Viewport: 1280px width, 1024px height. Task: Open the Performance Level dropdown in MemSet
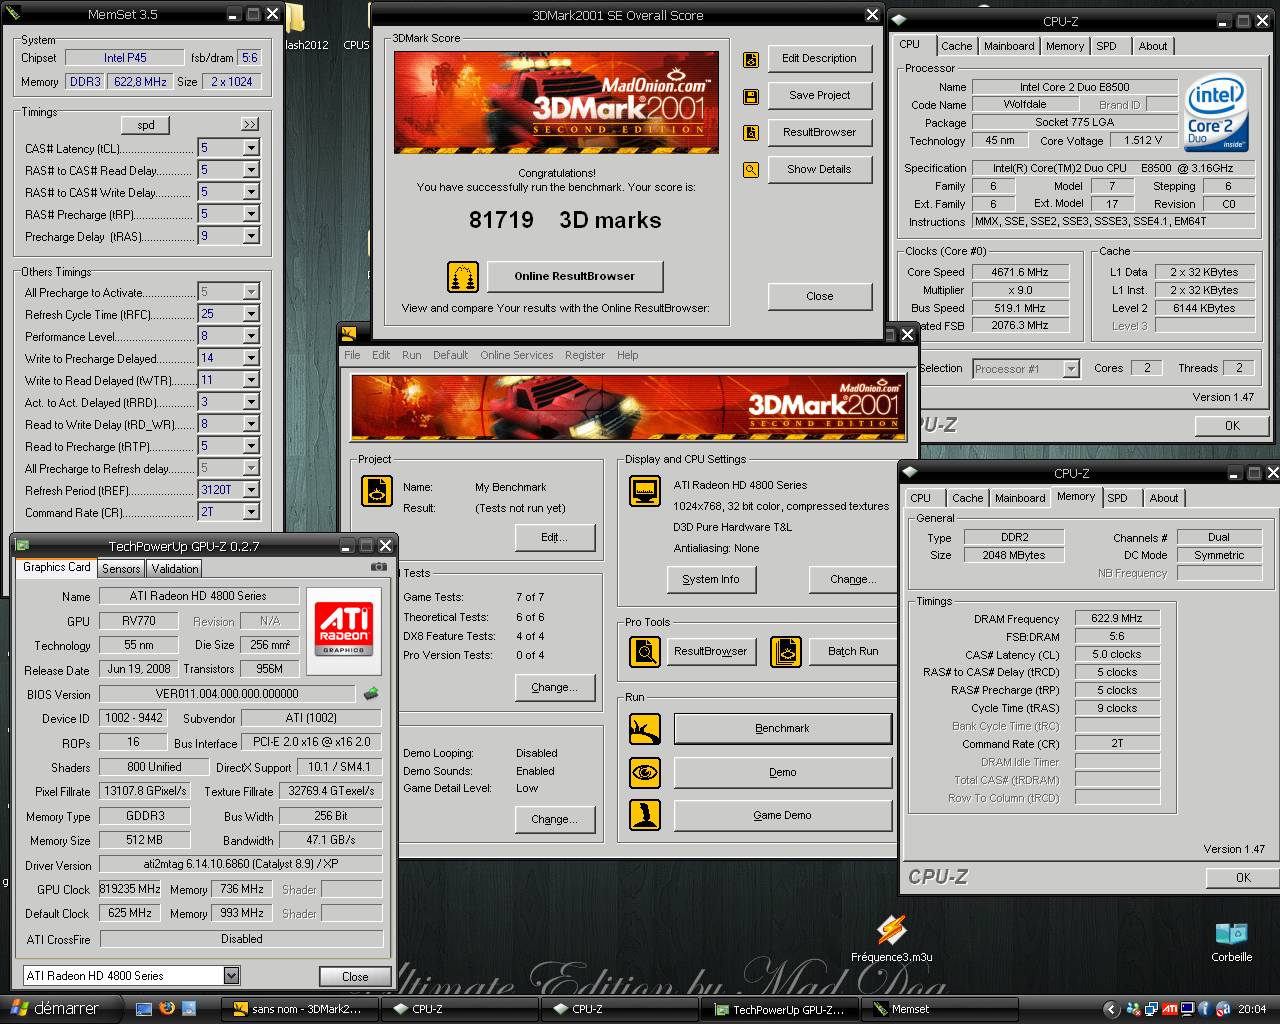tap(251, 336)
